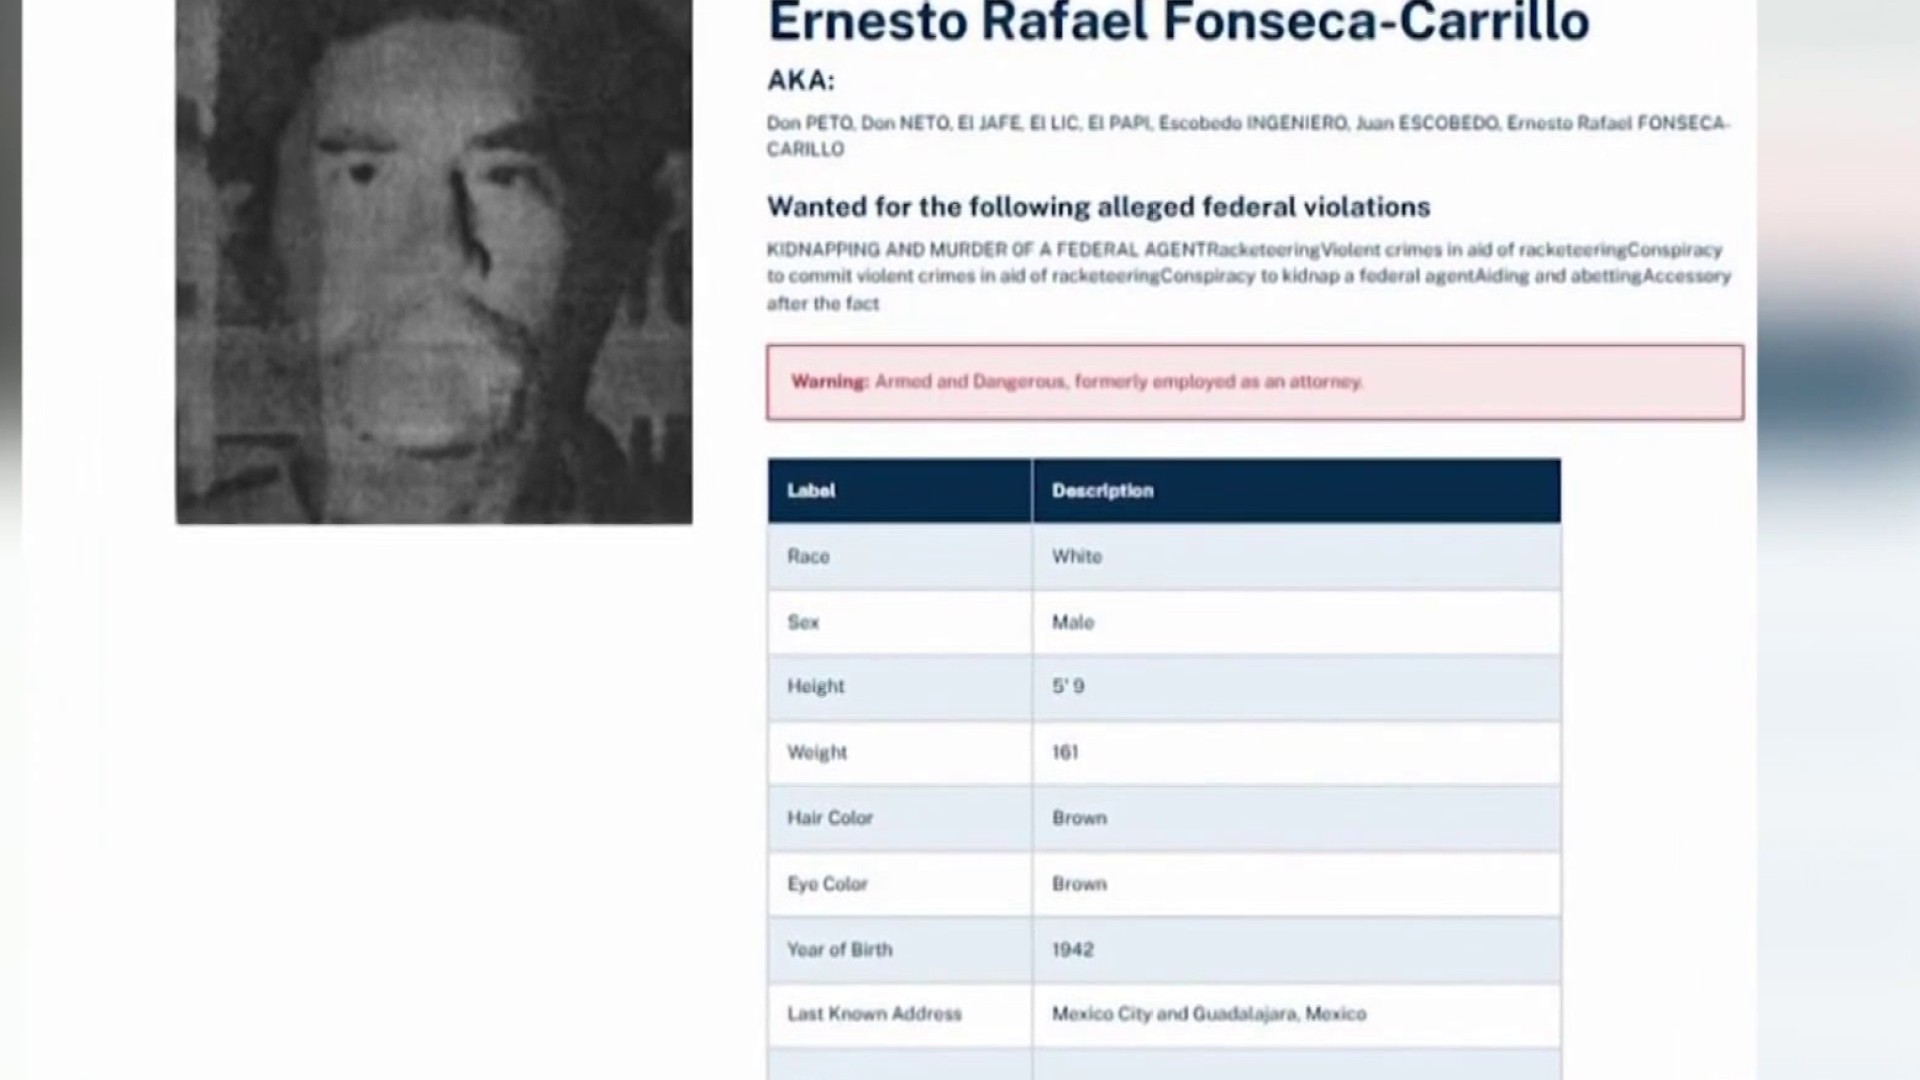Click the Male value cell
Screen dimensions: 1920x1080
click(x=1296, y=622)
